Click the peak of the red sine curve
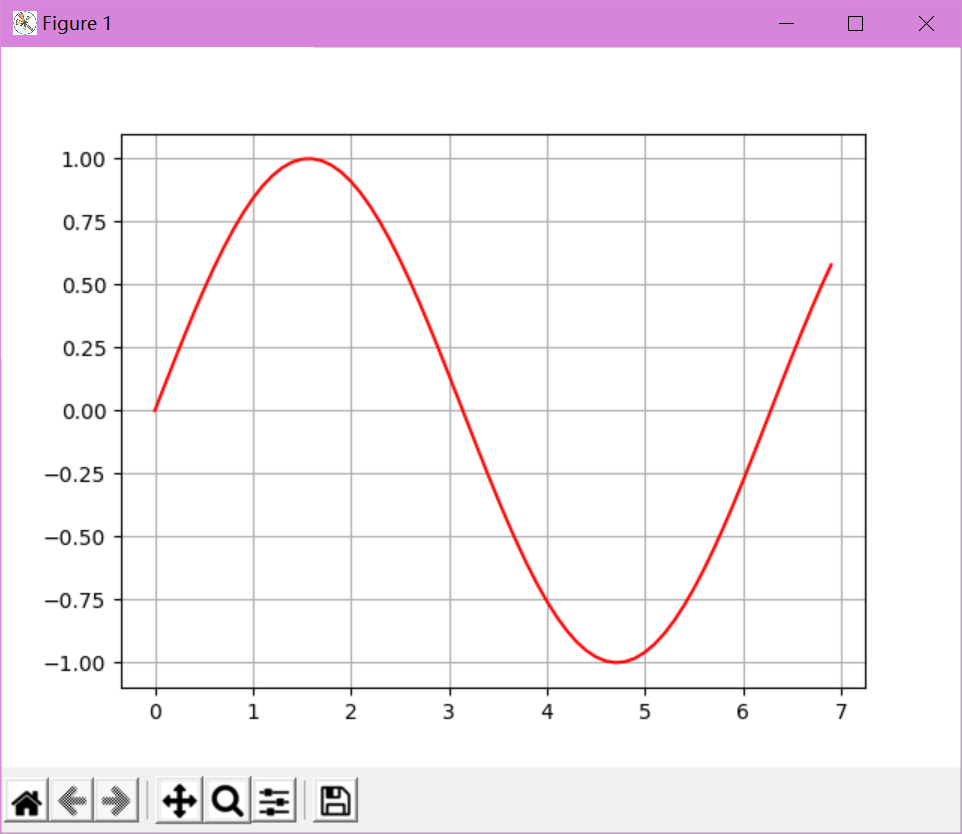The width and height of the screenshot is (962, 834). [309, 158]
